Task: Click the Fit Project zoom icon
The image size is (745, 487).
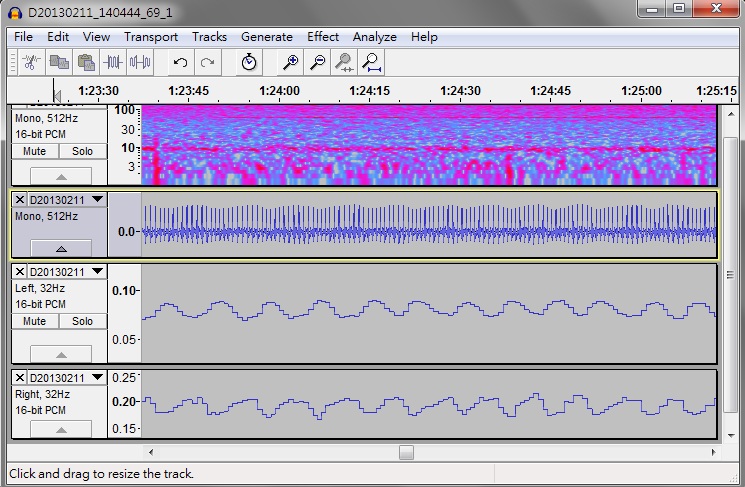Action: (371, 62)
